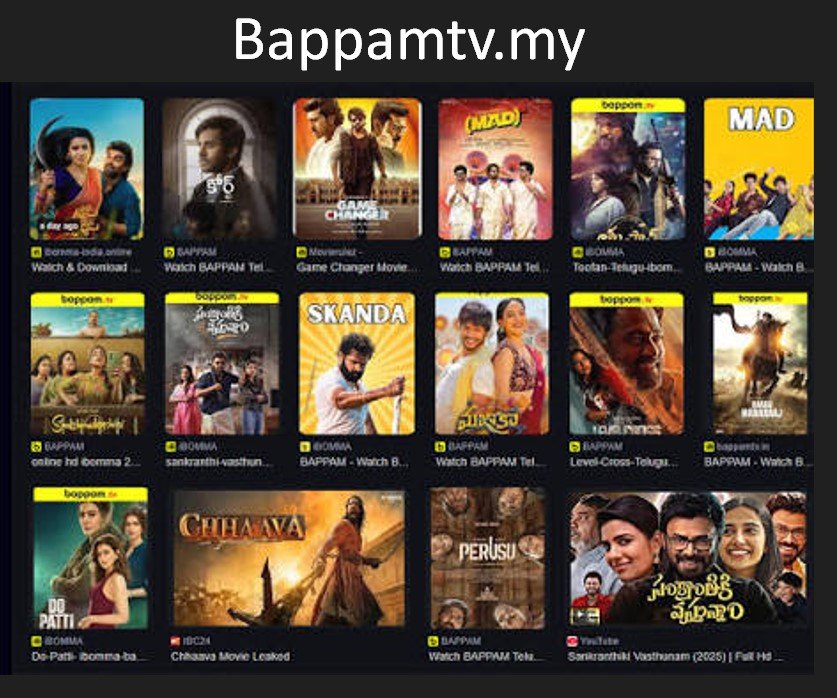The height and width of the screenshot is (698, 837).
Task: Open the Sankranthiki Vasthunam YouTube thumbnail
Action: pyautogui.click(x=688, y=558)
